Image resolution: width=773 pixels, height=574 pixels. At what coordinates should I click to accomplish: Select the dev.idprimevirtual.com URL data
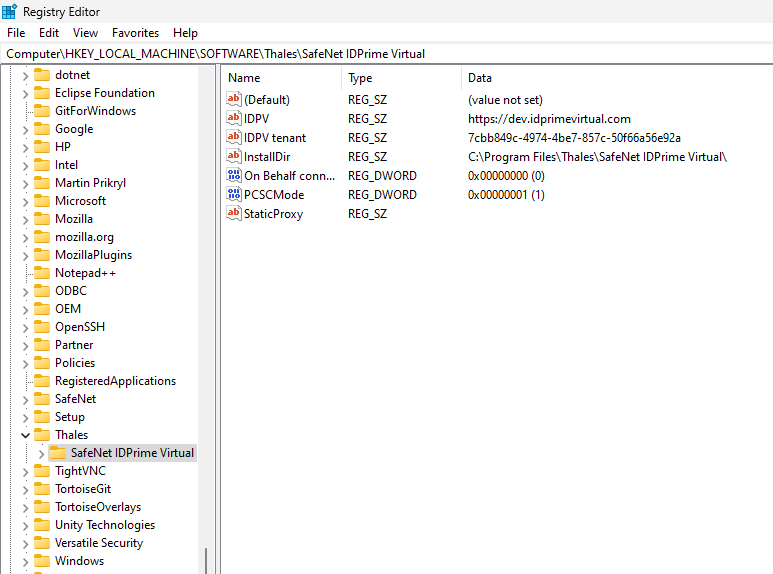(549, 119)
